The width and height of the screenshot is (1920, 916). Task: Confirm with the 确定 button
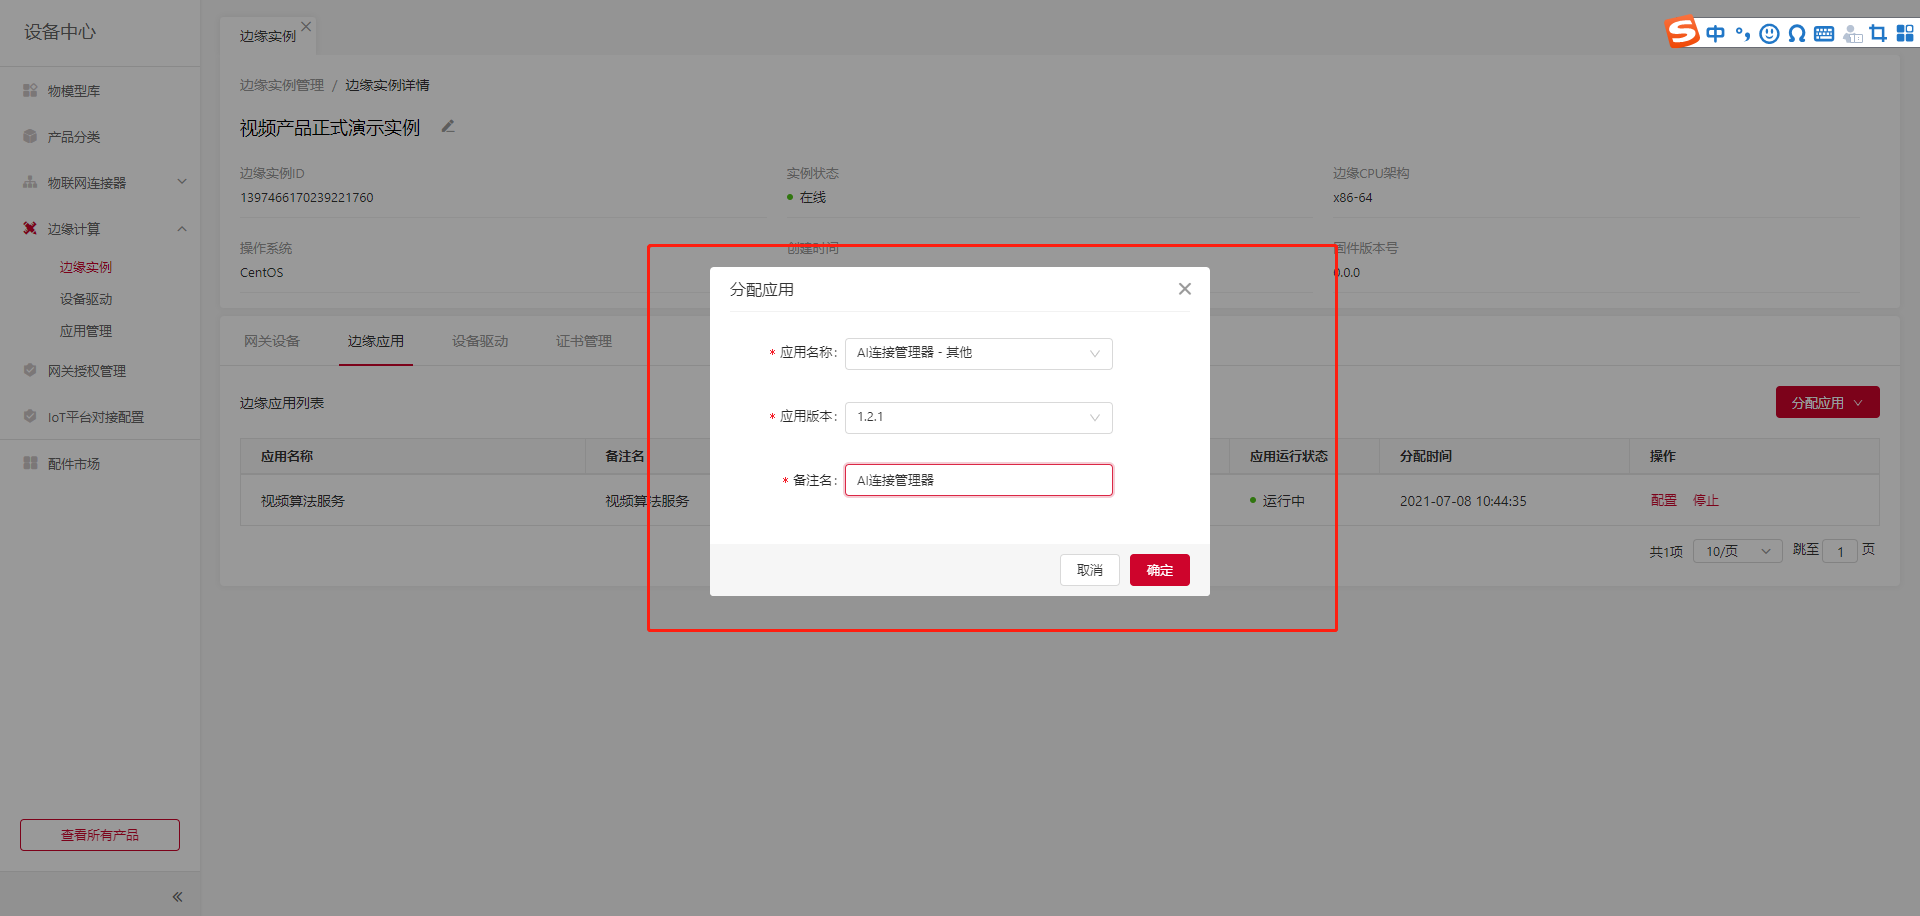click(x=1159, y=570)
